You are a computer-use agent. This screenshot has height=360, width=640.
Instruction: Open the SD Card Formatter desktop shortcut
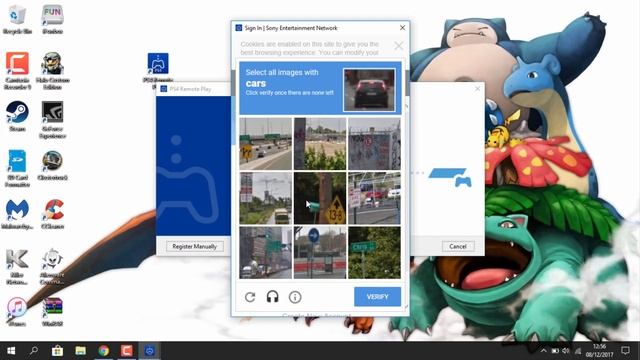(x=17, y=168)
